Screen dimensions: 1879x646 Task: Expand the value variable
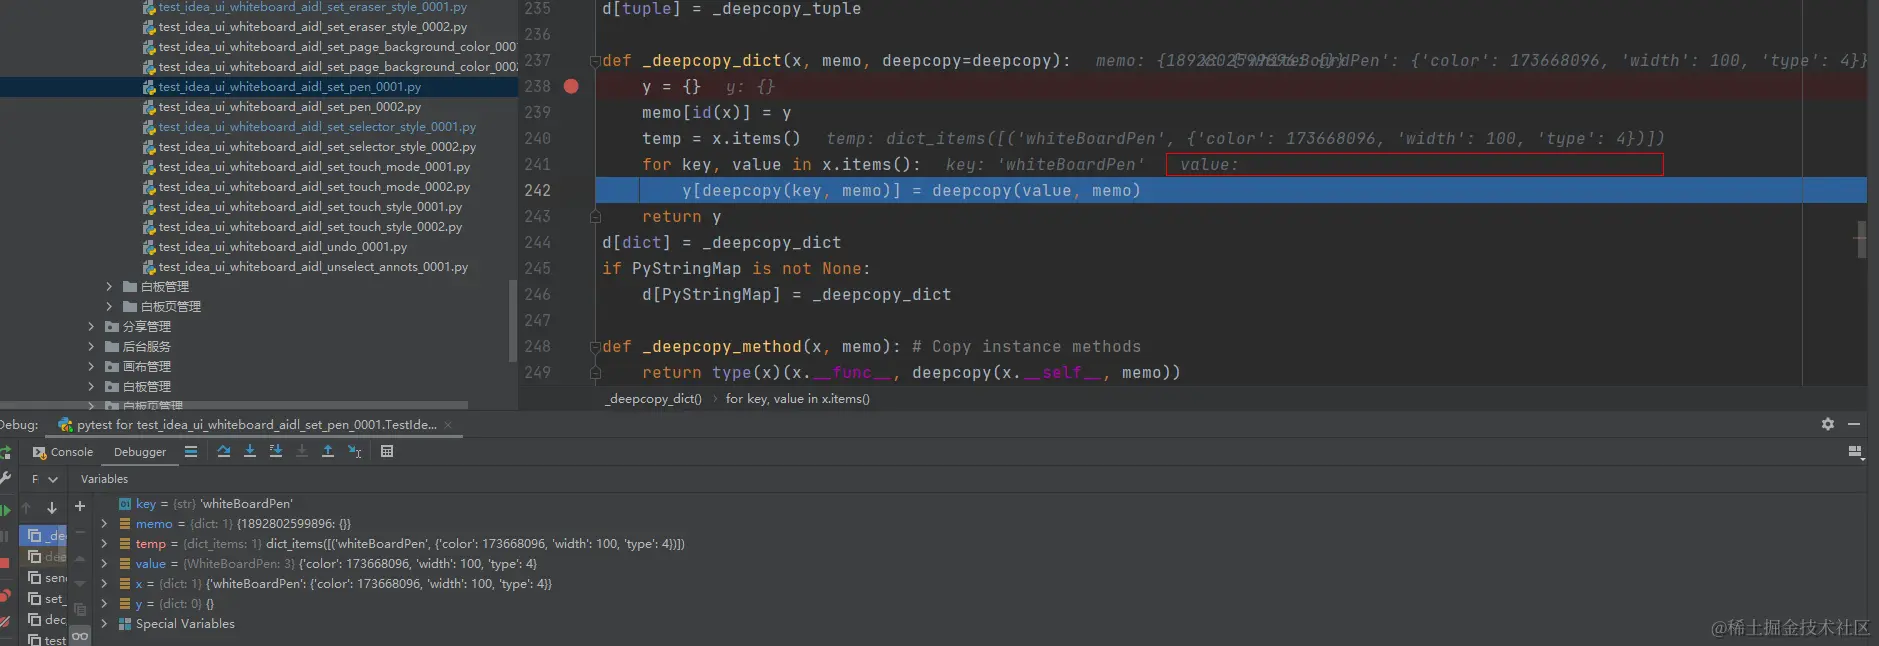pos(104,564)
